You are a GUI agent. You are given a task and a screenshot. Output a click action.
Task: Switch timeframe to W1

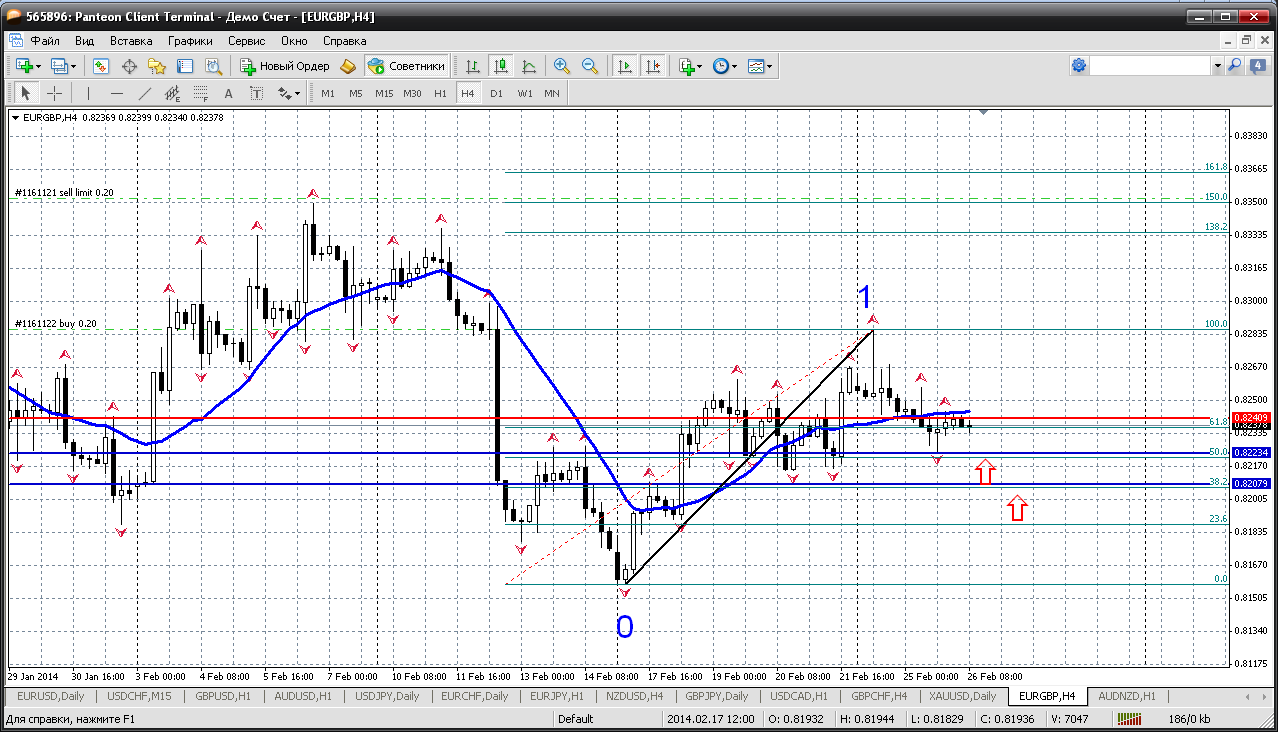pyautogui.click(x=524, y=93)
